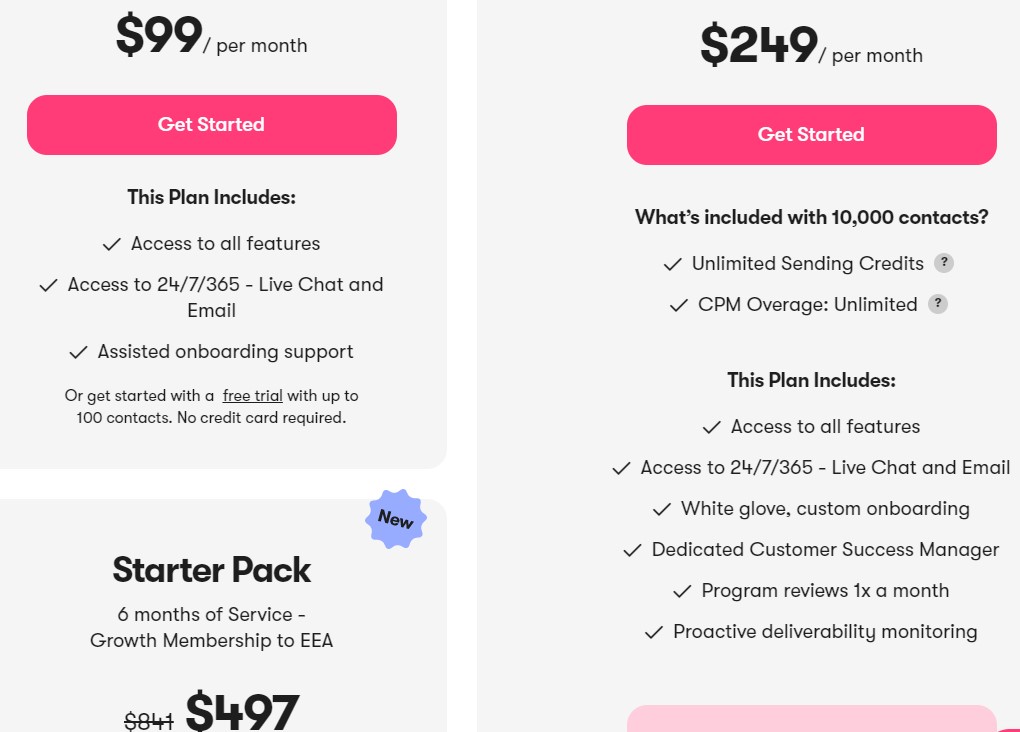Click the struck-through $841 price

(148, 721)
